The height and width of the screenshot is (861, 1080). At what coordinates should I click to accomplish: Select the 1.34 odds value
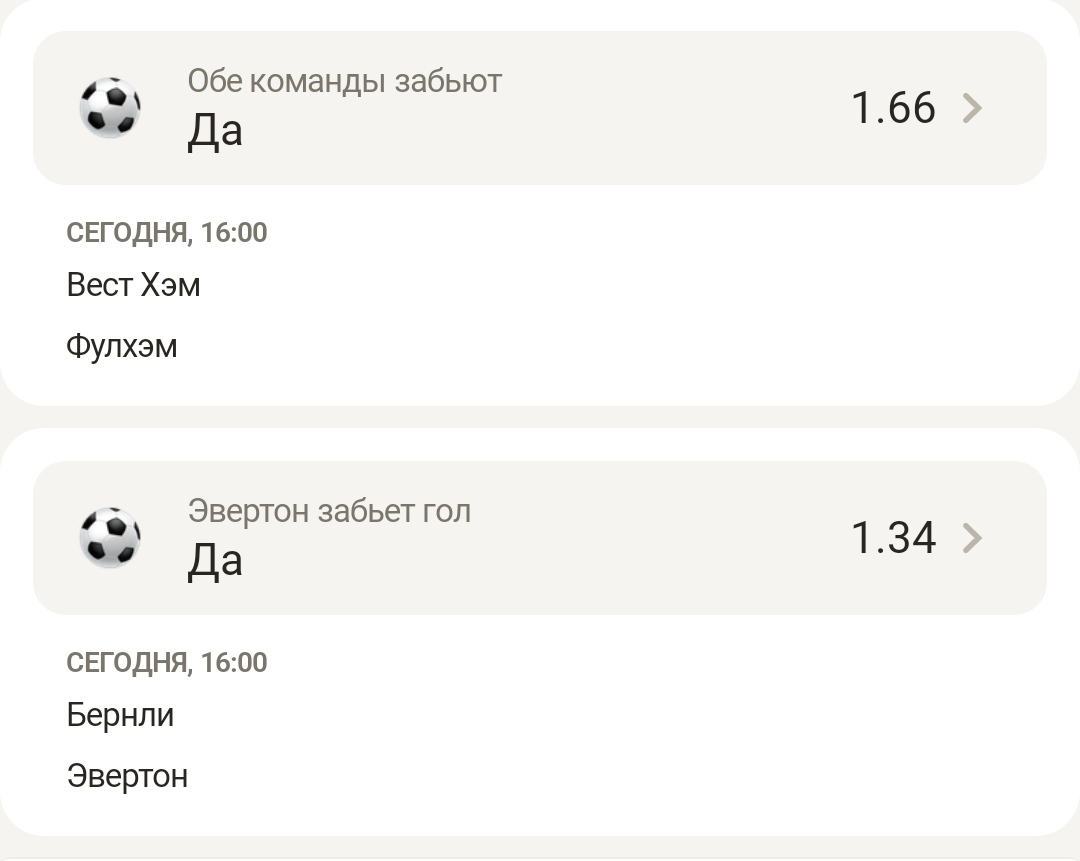(893, 538)
